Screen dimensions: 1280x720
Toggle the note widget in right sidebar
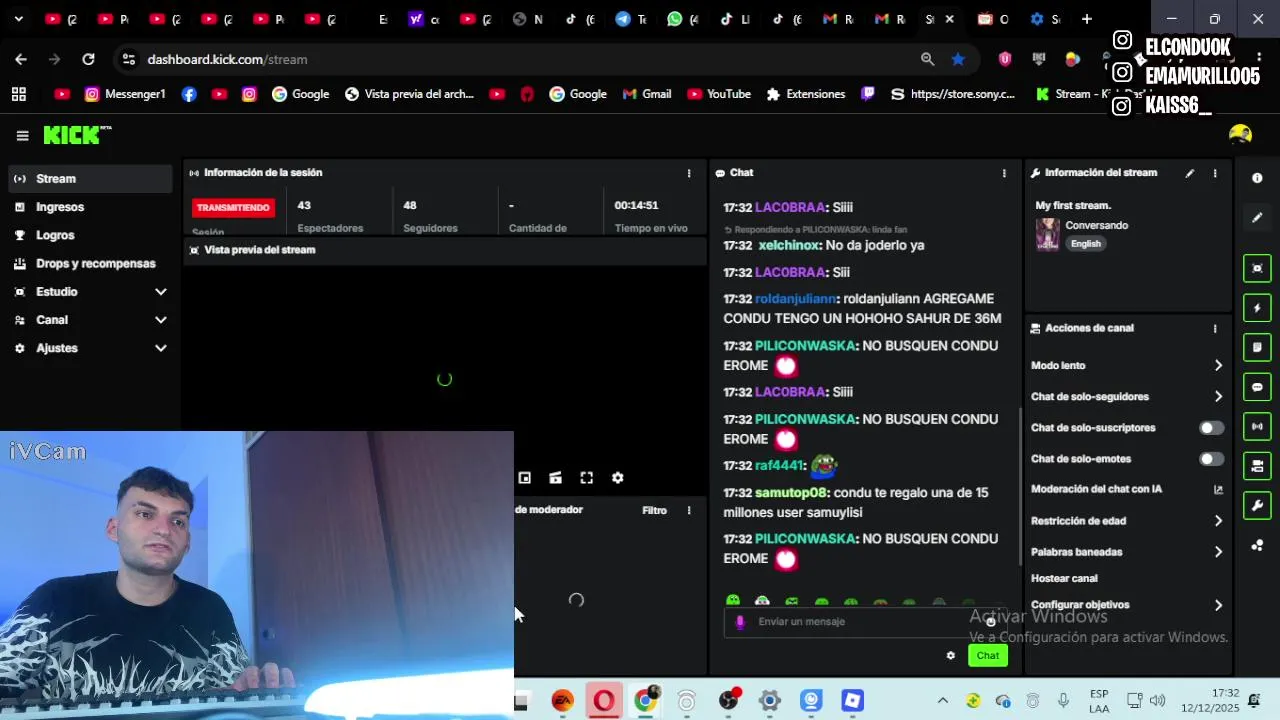click(x=1257, y=347)
